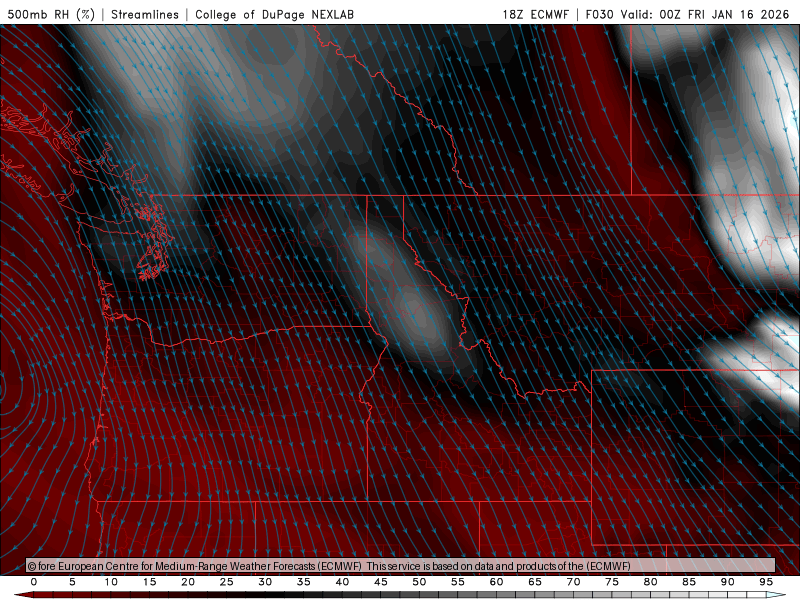Click the "70" color scale label

pos(573,582)
